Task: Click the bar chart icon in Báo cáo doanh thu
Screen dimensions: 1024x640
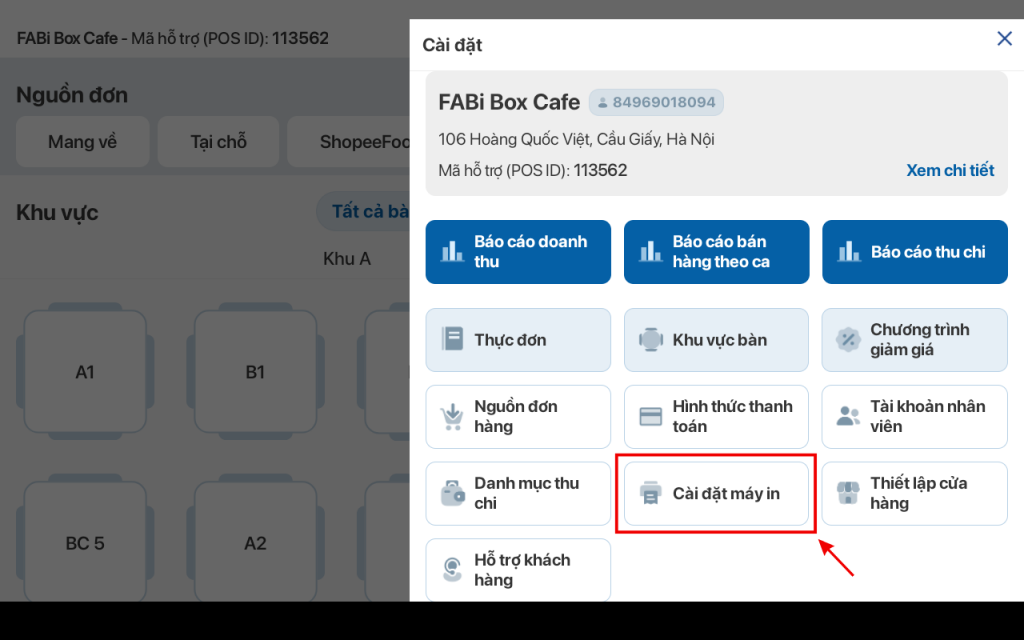Action: click(x=453, y=251)
